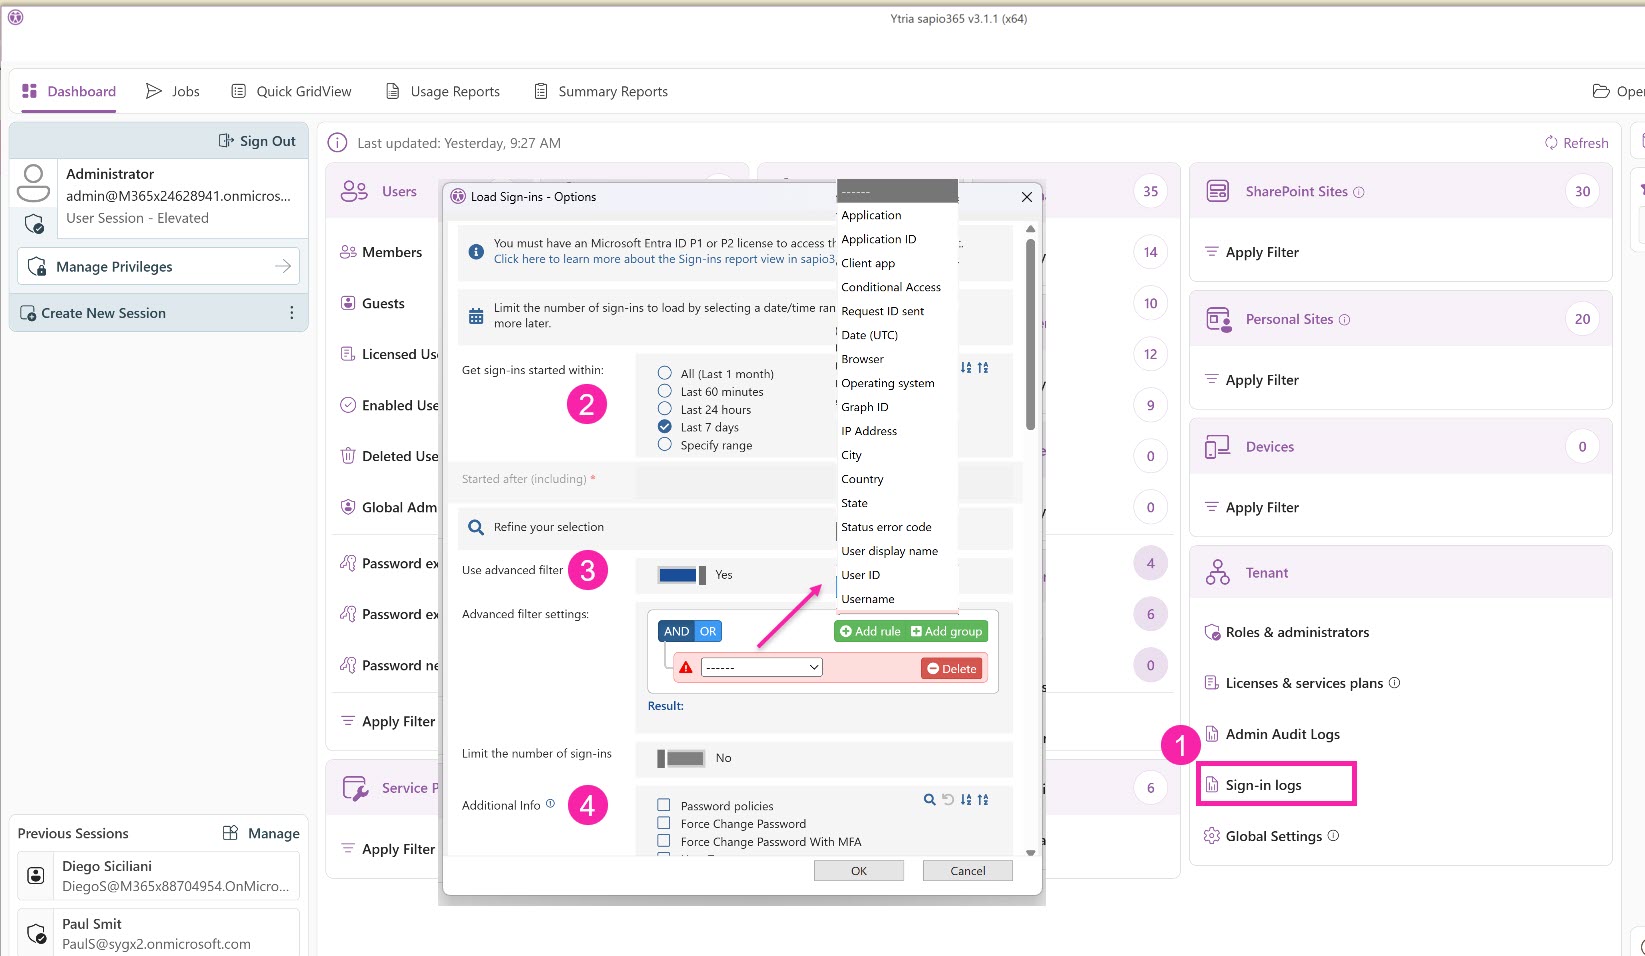Screen dimensions: 1645x956
Task: Click the search icon in Additional Info
Action: tap(929, 800)
